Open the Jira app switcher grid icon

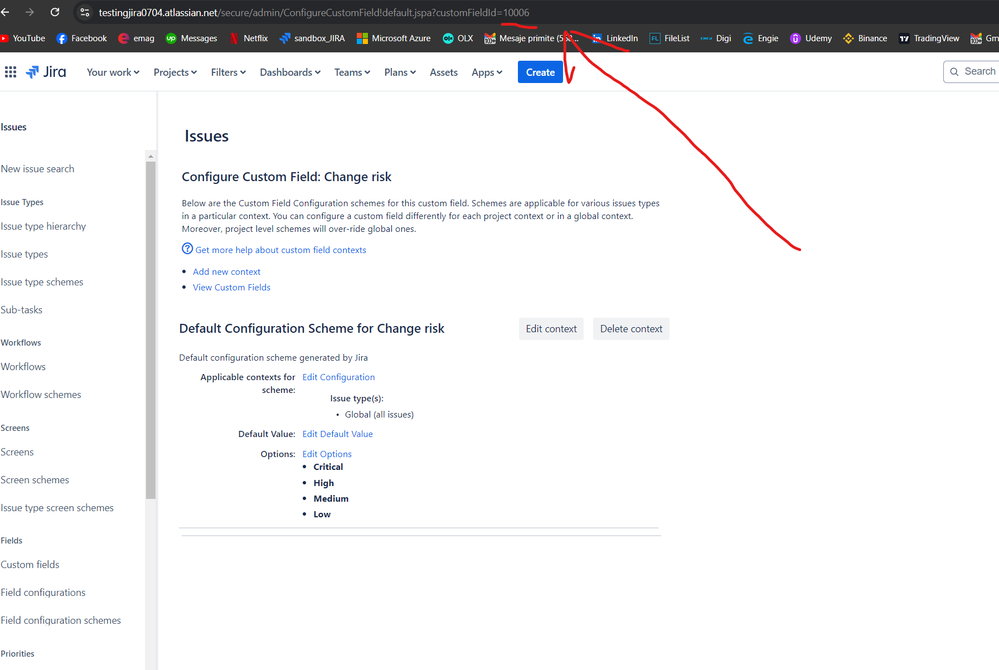(10, 72)
